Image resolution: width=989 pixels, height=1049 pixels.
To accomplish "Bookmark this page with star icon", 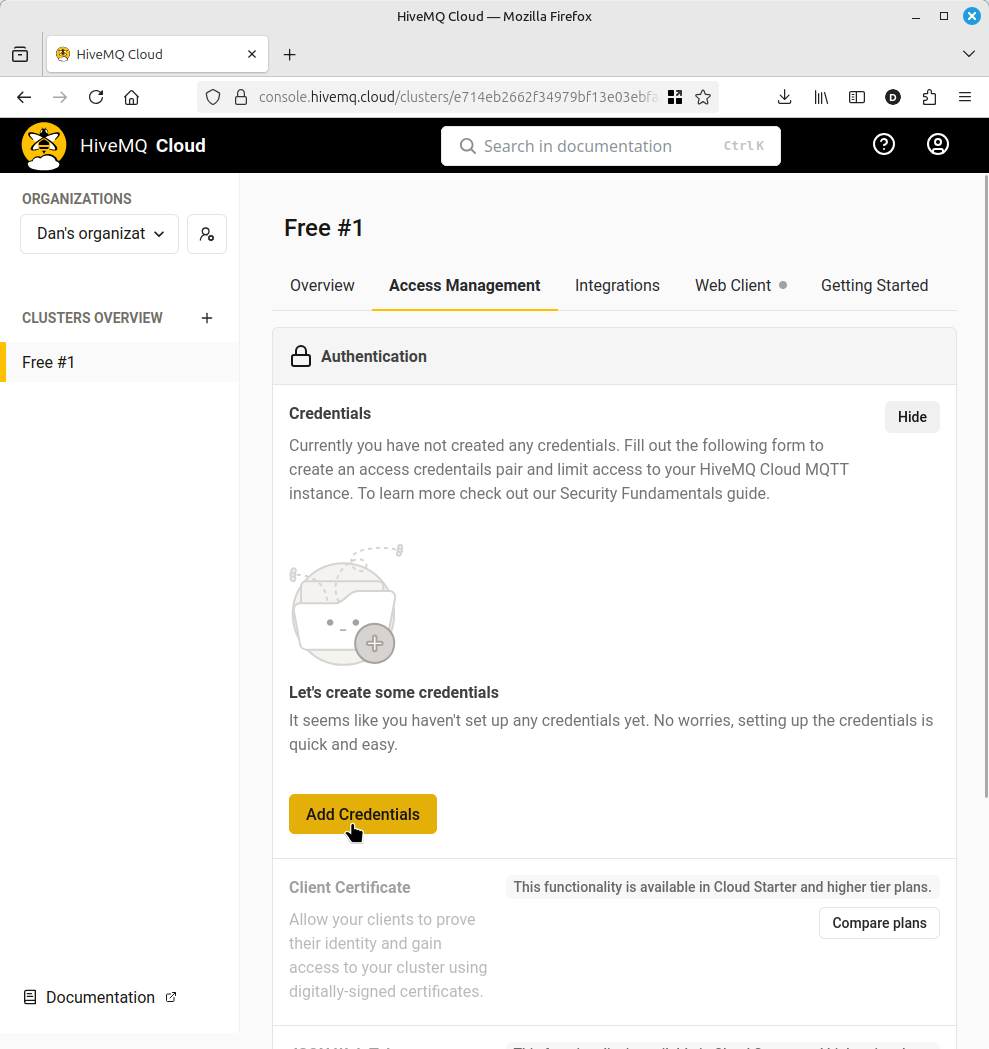I will 703,97.
